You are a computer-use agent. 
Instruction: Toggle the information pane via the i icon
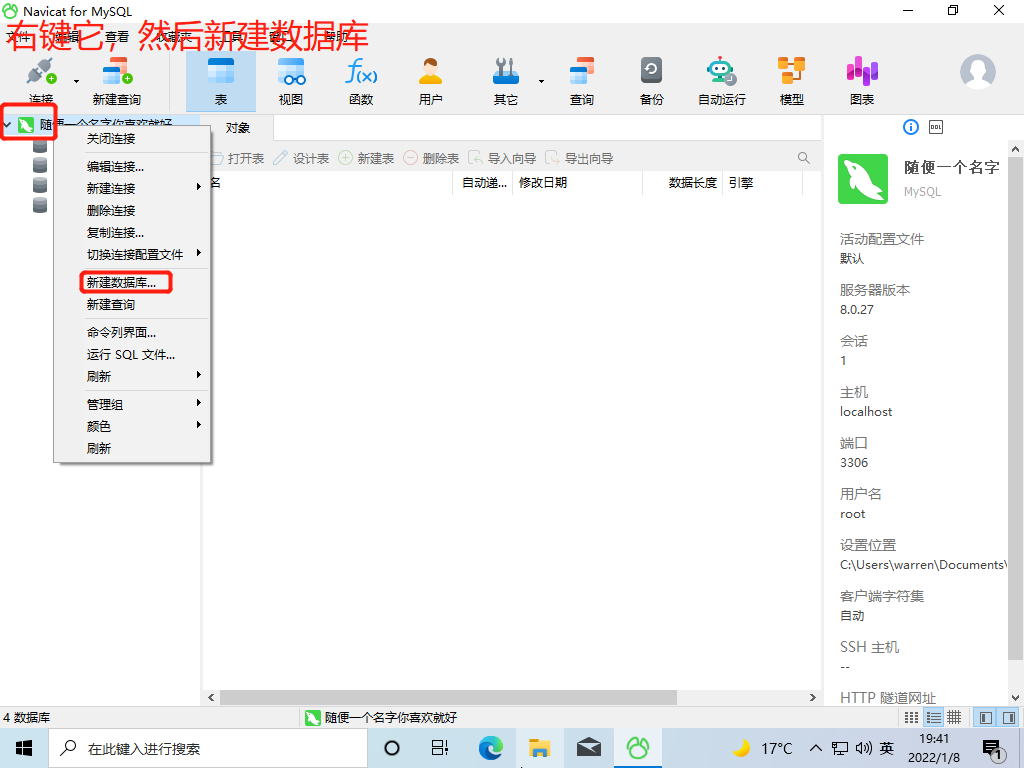tap(909, 127)
